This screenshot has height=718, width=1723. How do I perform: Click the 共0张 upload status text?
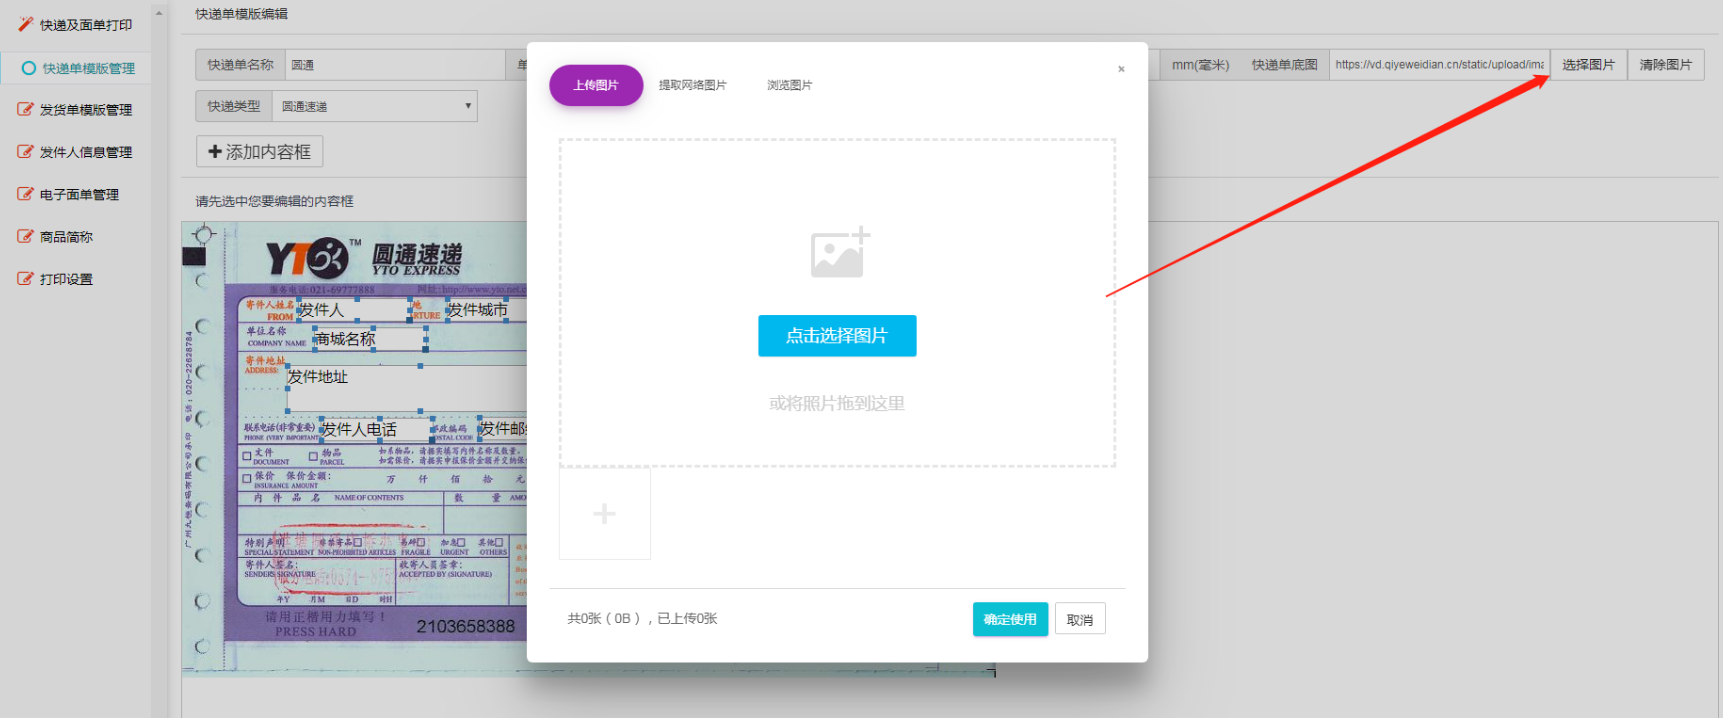tap(643, 619)
